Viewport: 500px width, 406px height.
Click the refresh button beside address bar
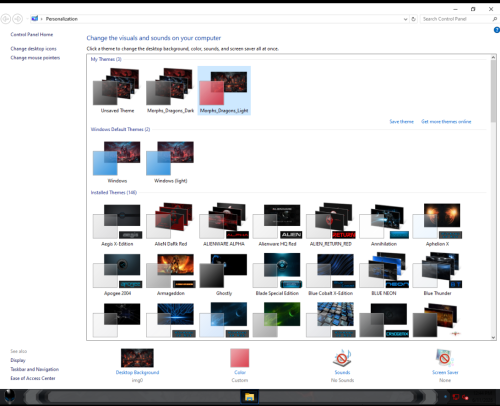click(413, 19)
